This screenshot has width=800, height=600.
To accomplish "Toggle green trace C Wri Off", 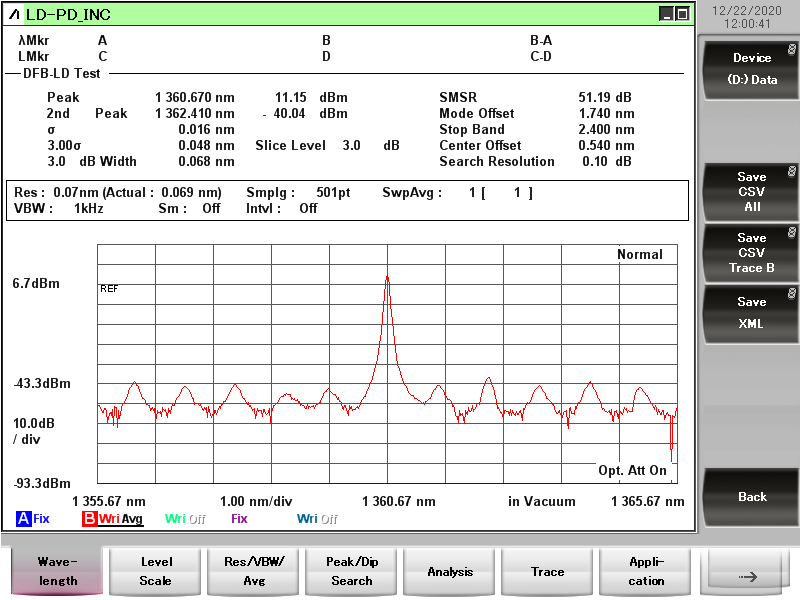I will pyautogui.click(x=187, y=519).
